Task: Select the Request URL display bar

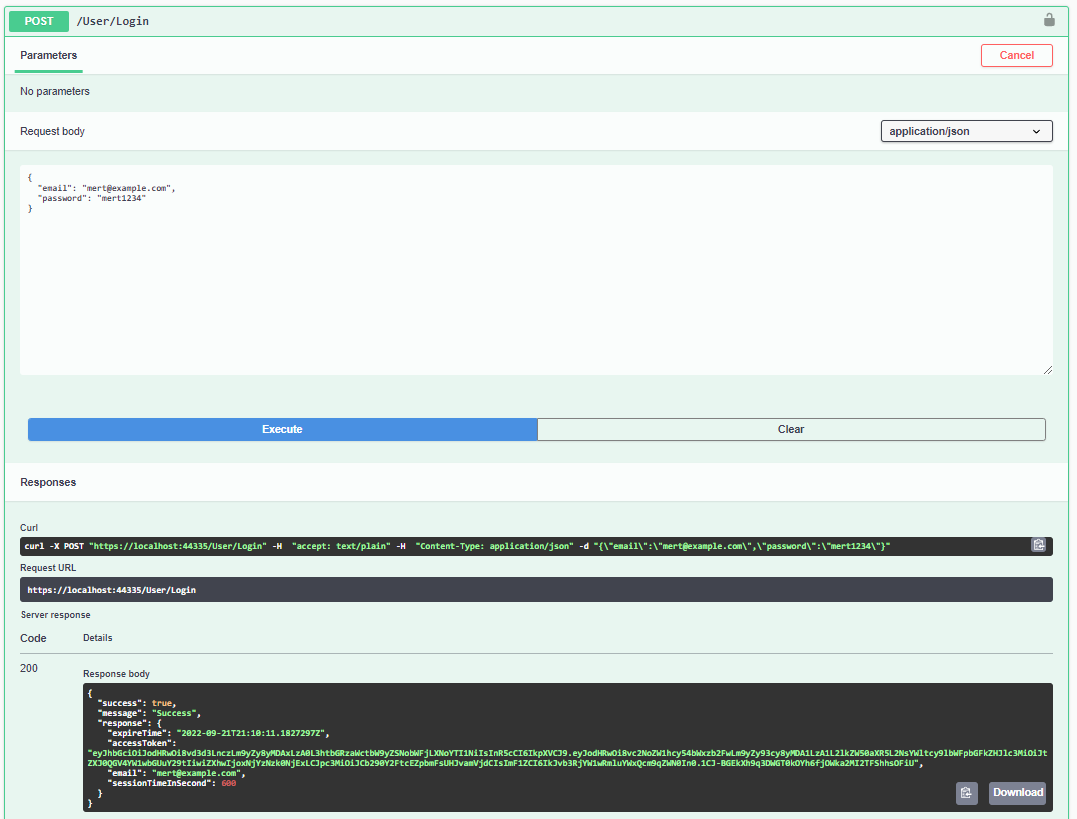Action: click(536, 589)
